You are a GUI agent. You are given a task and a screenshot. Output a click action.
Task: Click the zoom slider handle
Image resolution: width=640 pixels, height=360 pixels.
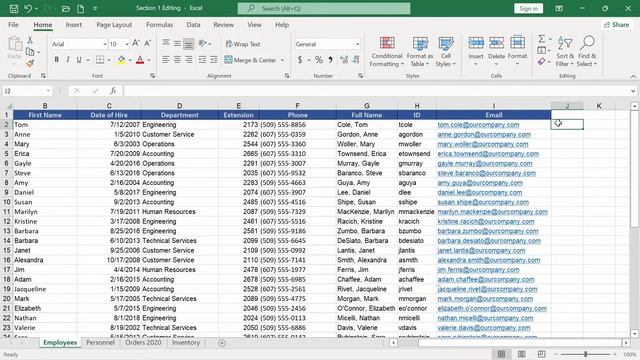coord(585,354)
